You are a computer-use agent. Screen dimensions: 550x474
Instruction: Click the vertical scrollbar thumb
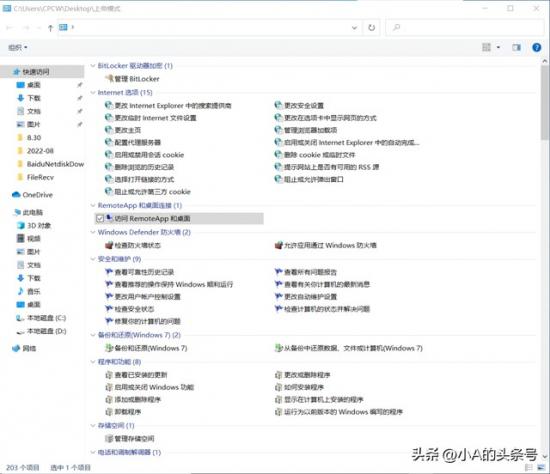point(545,102)
